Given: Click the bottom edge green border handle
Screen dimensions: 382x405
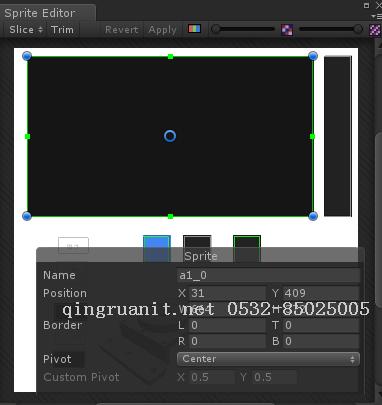Looking at the screenshot, I should pyautogui.click(x=170, y=216).
